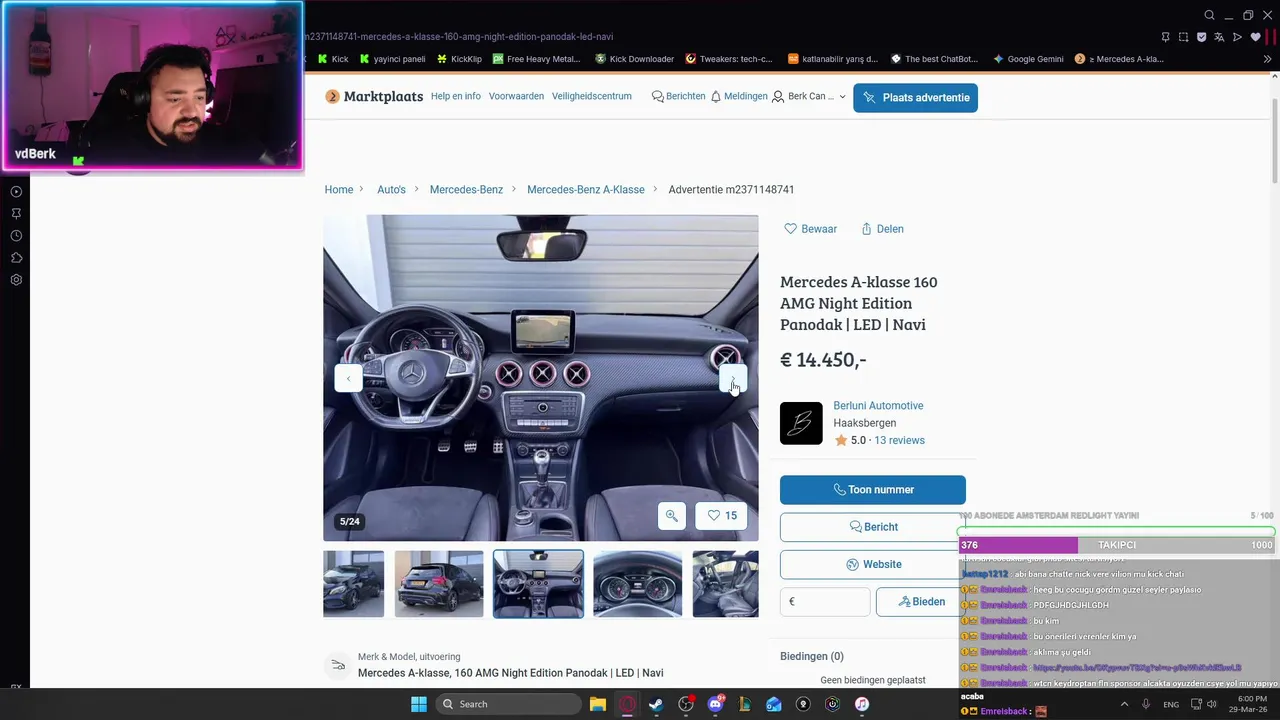
Task: Open the Kick Downloader bookmark
Action: click(x=635, y=59)
